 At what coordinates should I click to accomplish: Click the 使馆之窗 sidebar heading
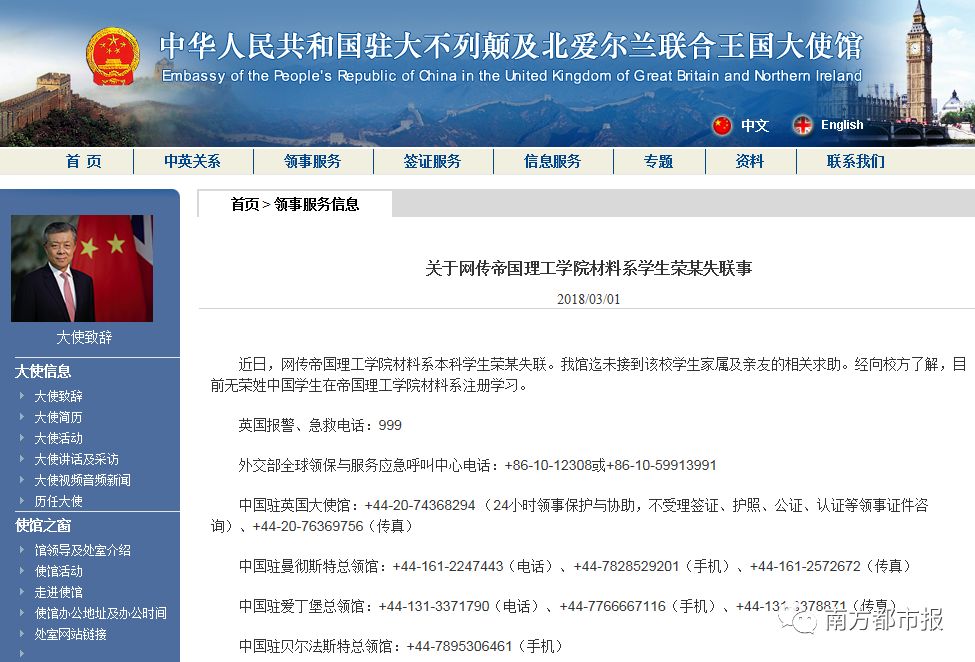[x=43, y=526]
